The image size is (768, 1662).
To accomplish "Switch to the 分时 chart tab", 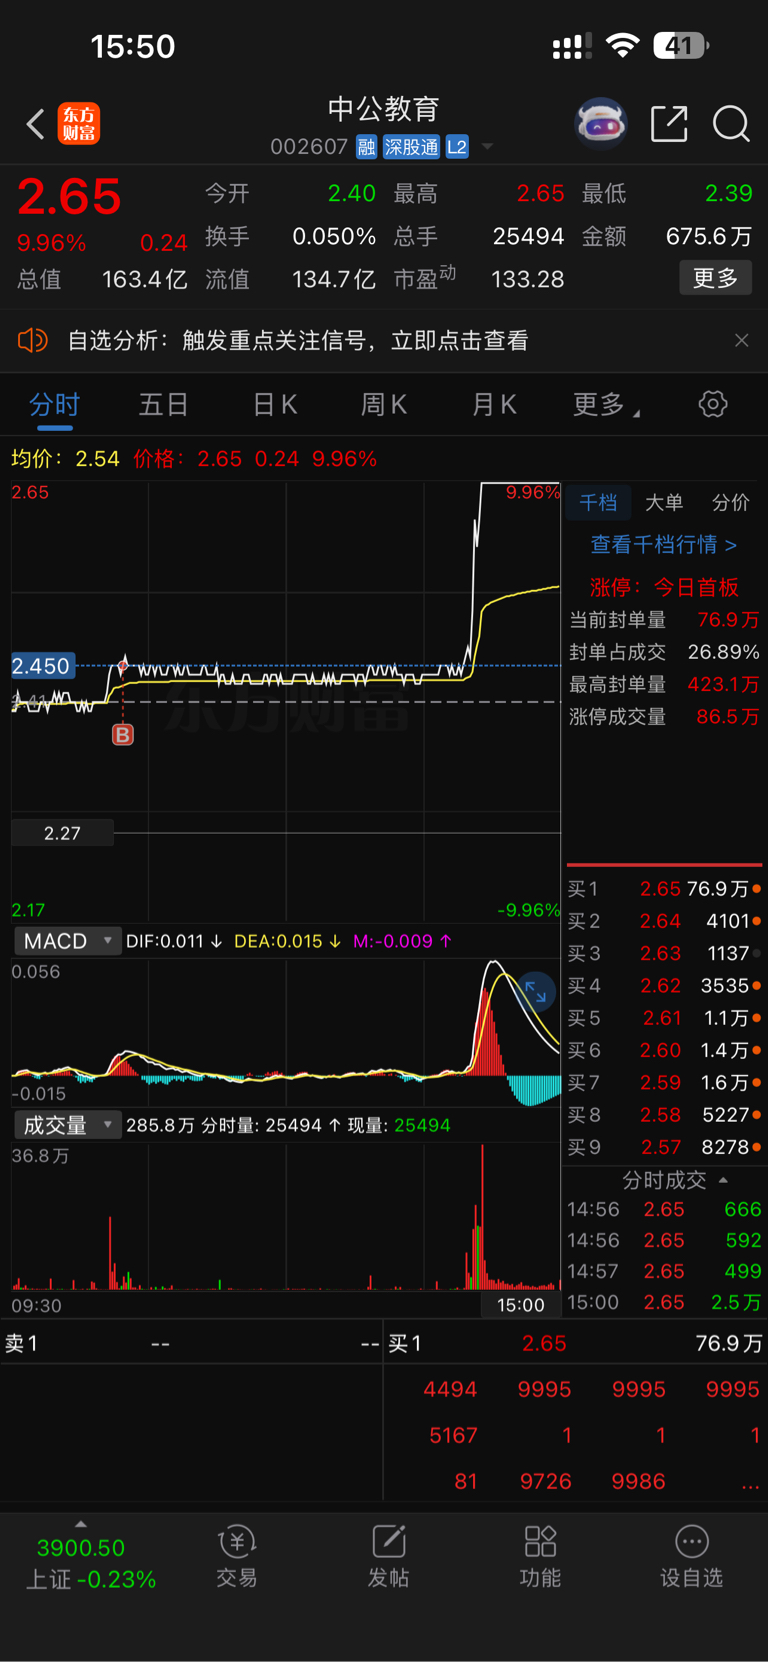I will pos(54,405).
